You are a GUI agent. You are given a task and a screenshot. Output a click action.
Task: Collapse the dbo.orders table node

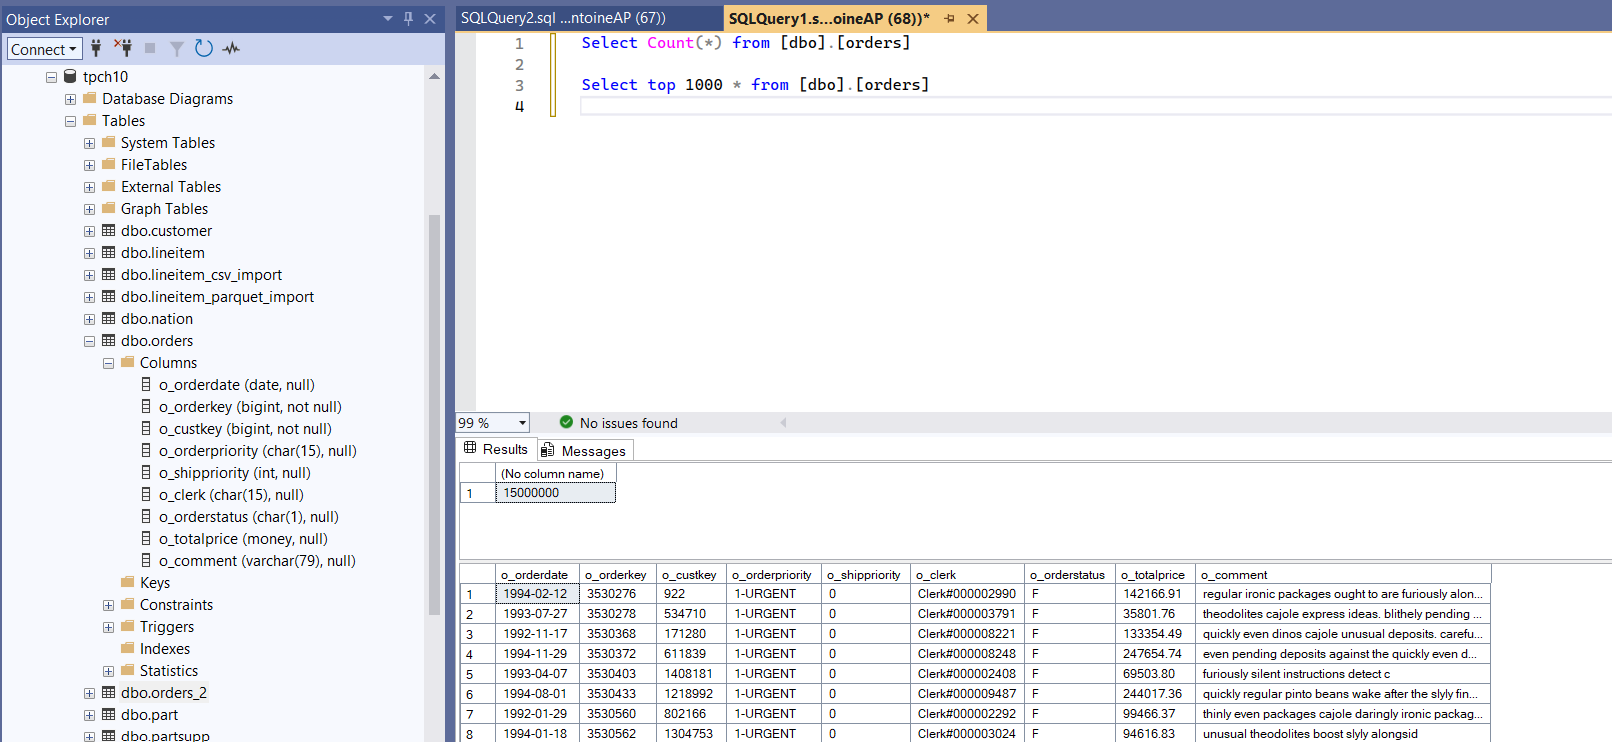[x=89, y=341]
